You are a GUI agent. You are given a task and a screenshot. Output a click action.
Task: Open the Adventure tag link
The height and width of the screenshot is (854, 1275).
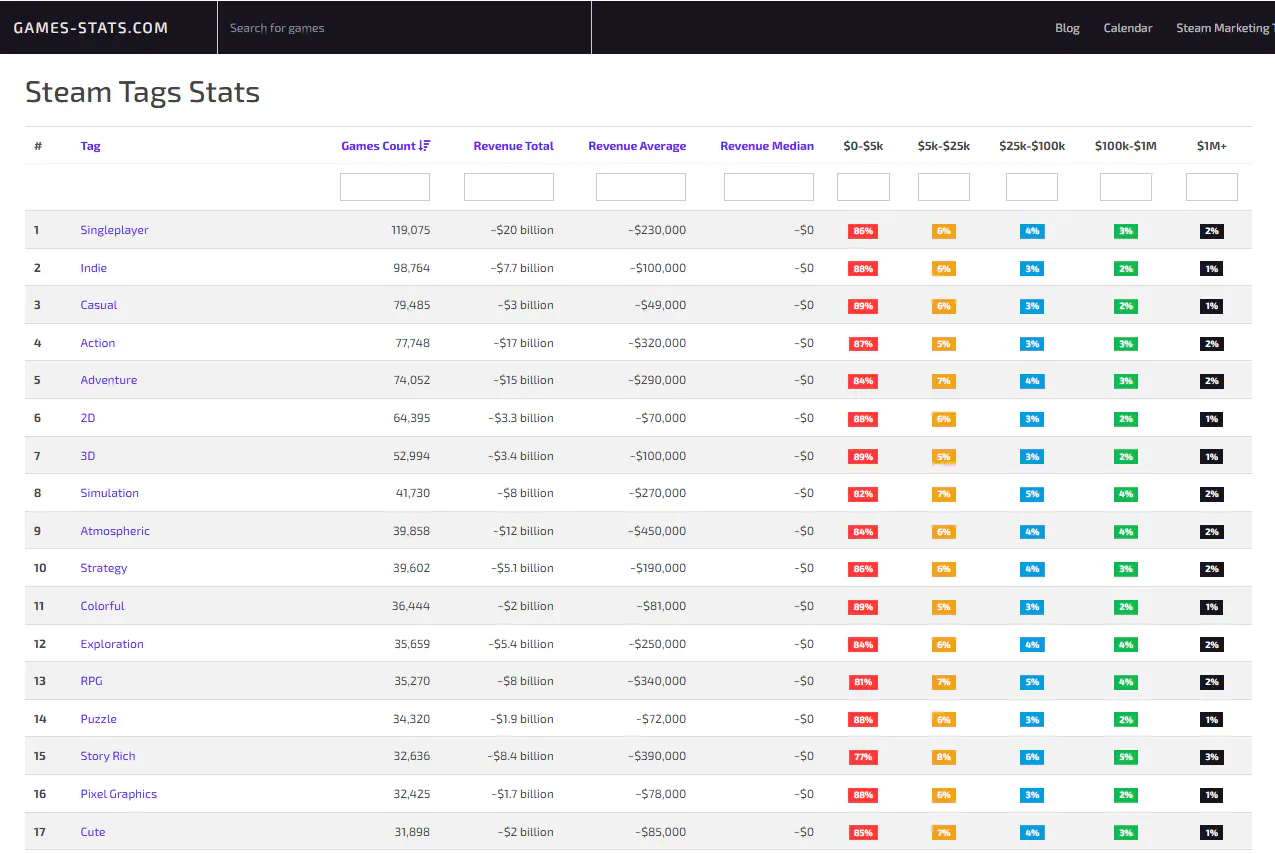tap(108, 380)
